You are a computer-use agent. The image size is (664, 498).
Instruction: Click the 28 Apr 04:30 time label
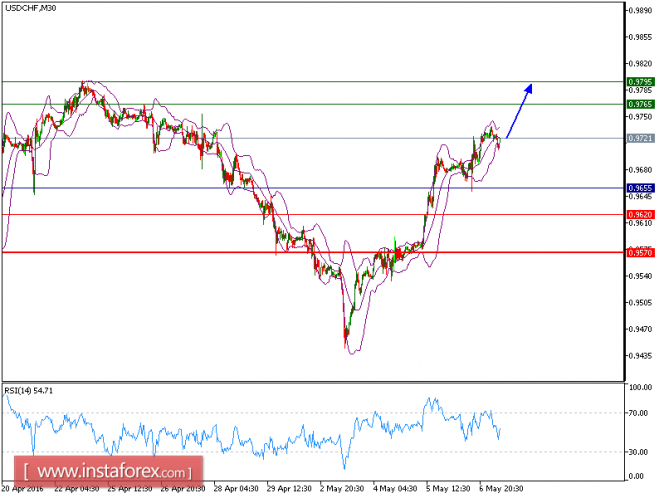[236, 489]
